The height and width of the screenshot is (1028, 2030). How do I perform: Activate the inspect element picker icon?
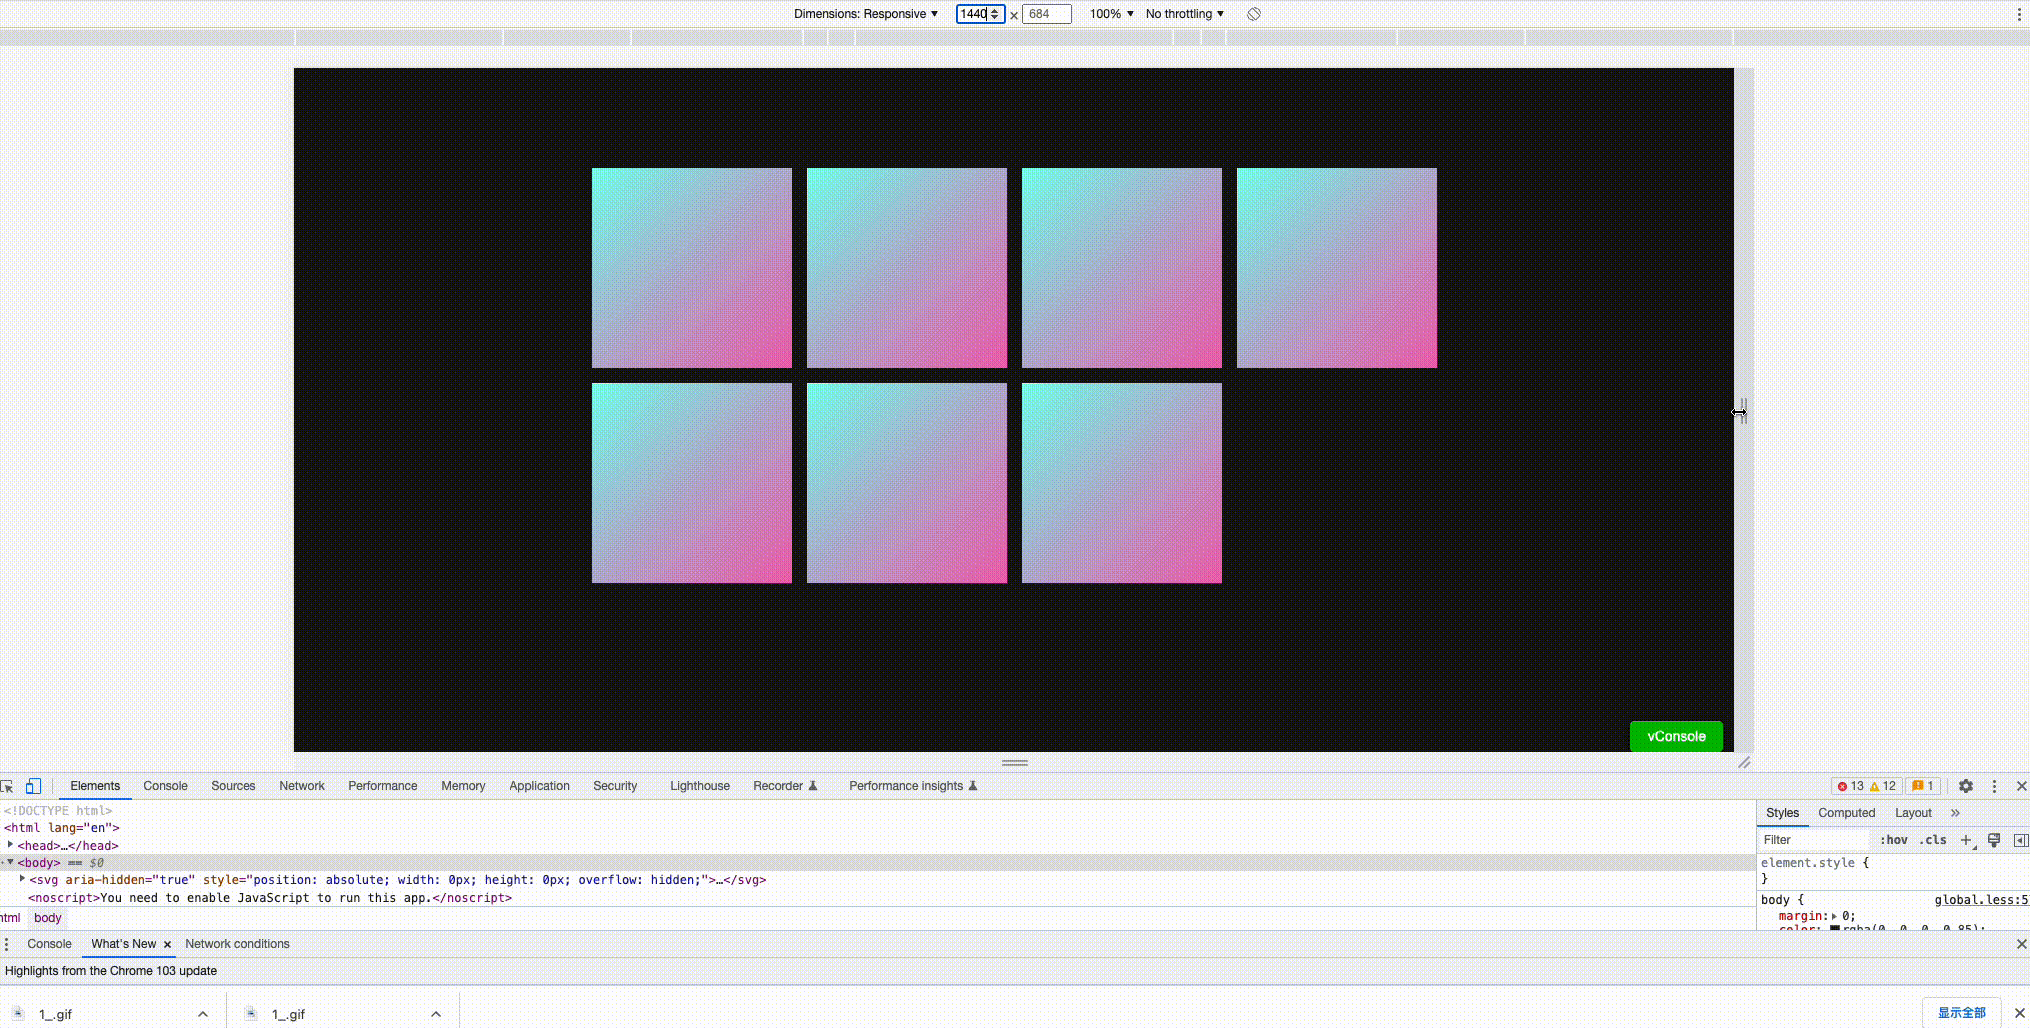tap(8, 786)
